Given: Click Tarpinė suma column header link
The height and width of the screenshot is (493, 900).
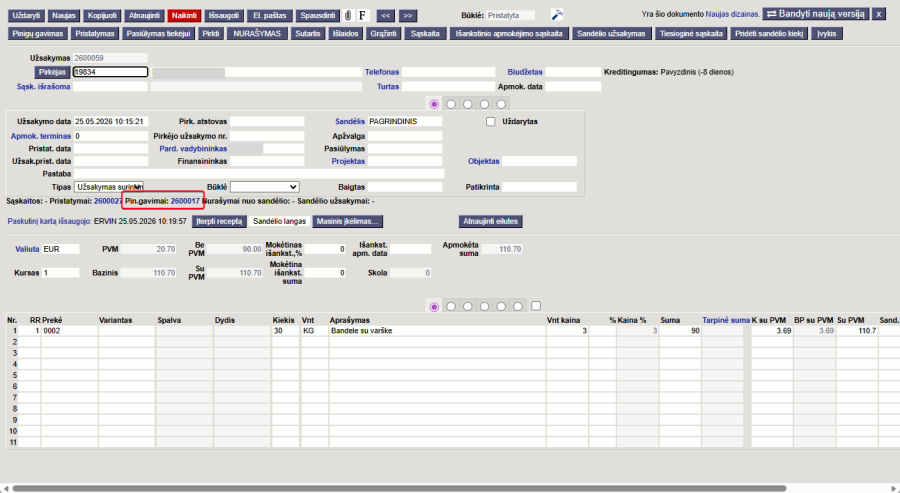Looking at the screenshot, I should click(x=726, y=320).
